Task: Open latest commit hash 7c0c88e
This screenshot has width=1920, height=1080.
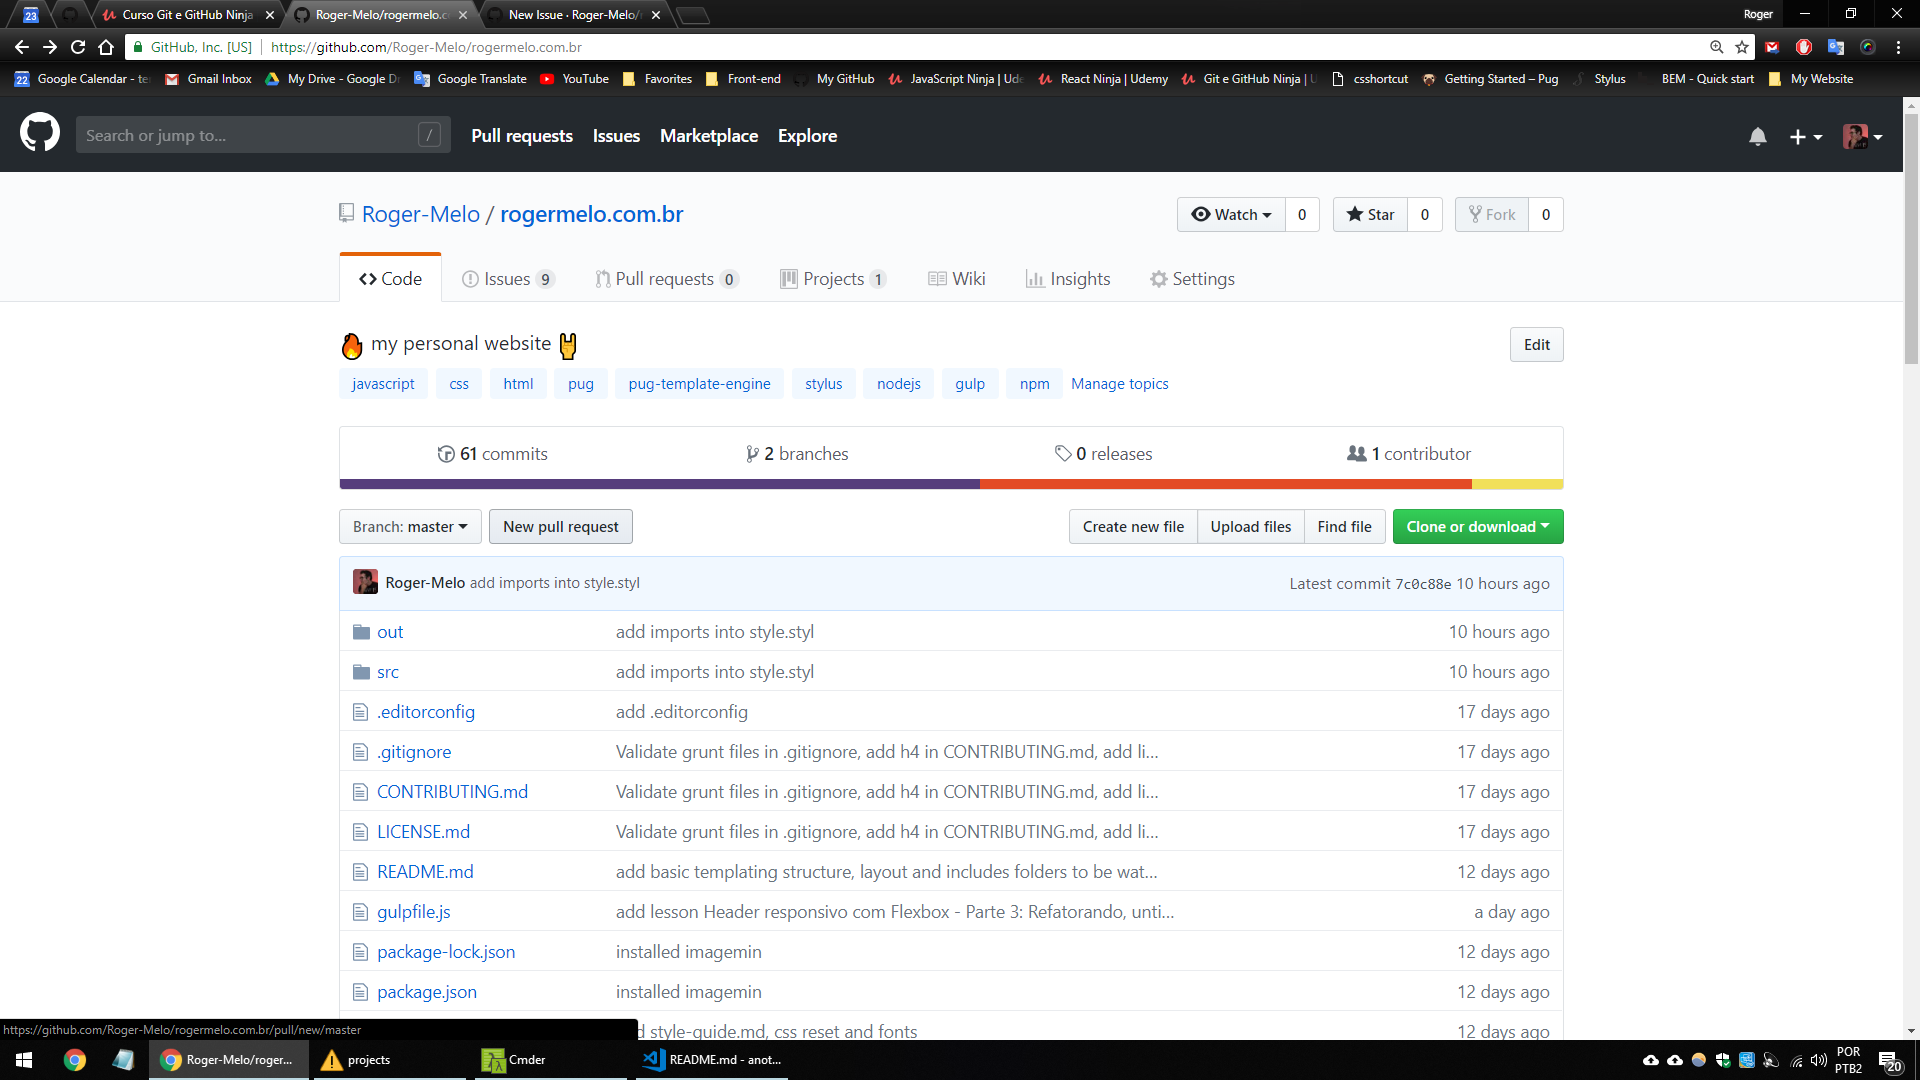Action: [x=1422, y=584]
